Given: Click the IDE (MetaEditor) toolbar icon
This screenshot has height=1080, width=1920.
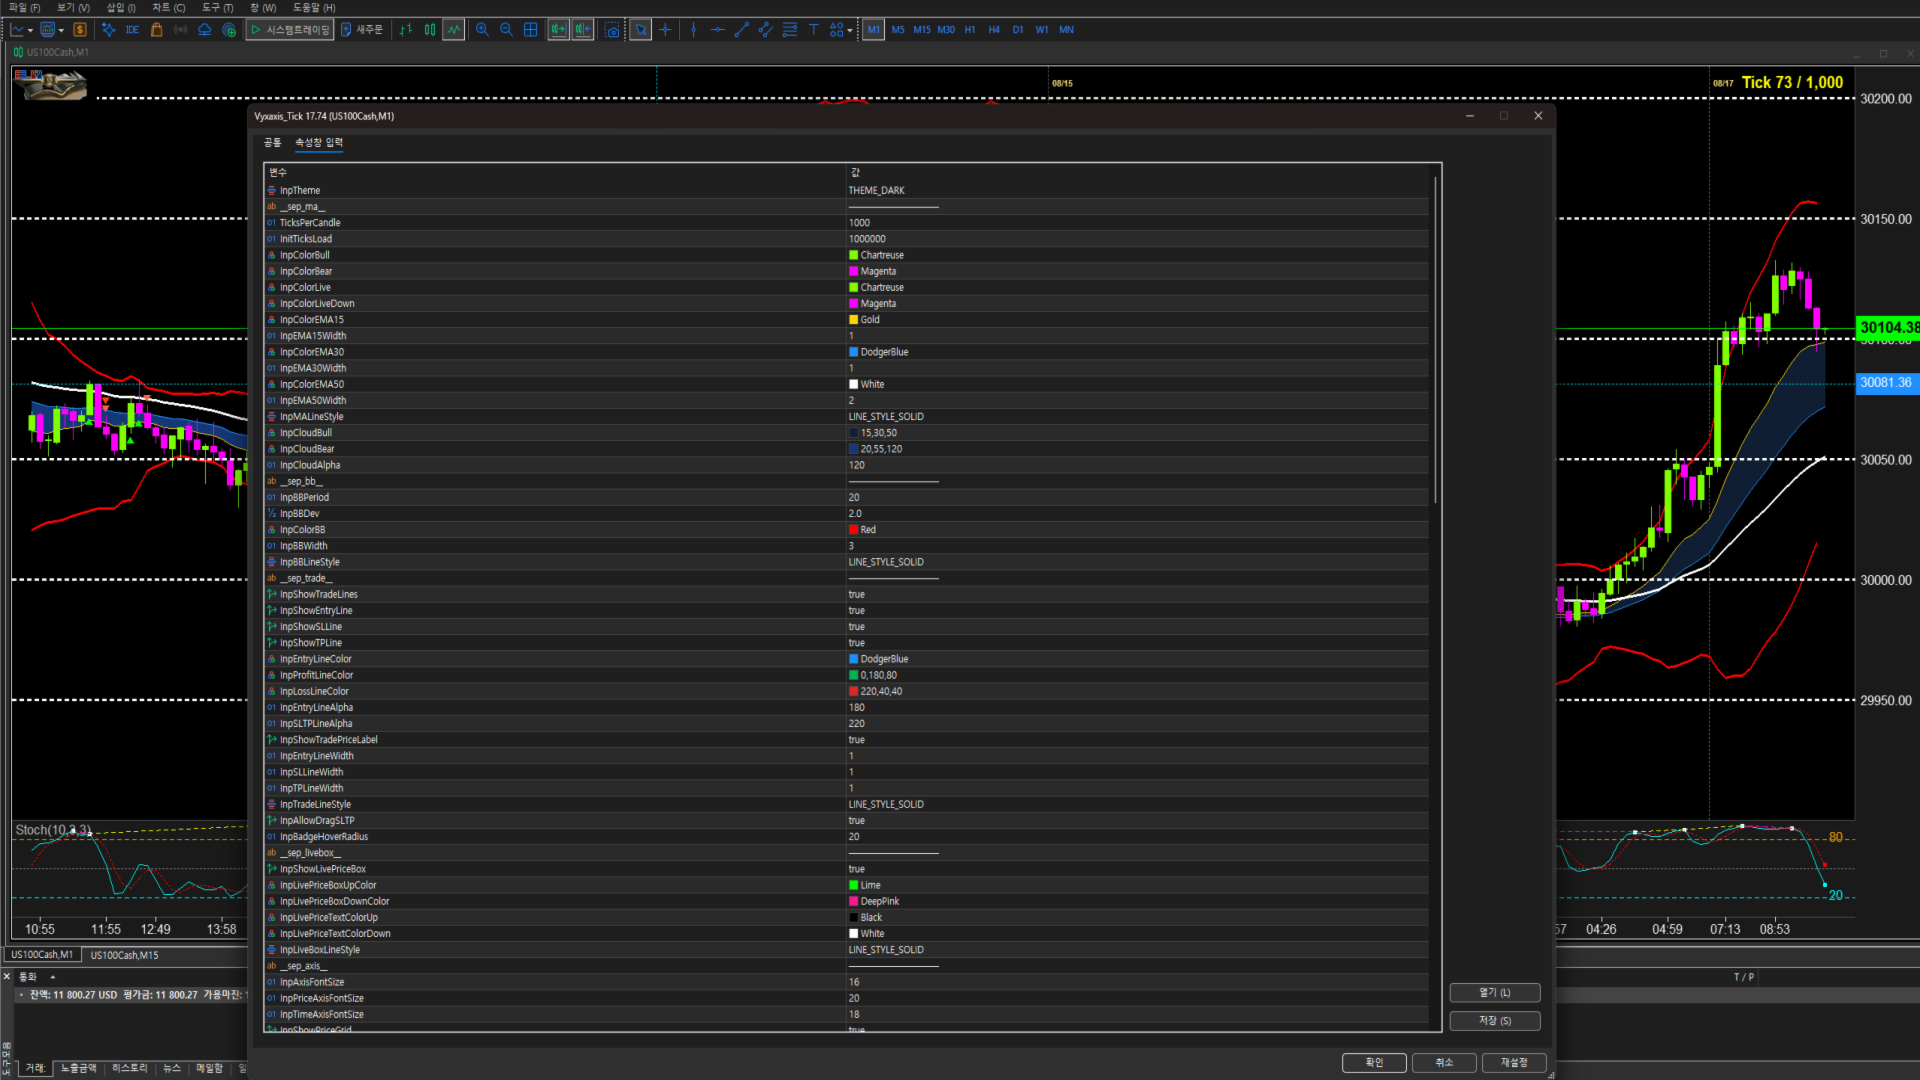Looking at the screenshot, I should (132, 30).
